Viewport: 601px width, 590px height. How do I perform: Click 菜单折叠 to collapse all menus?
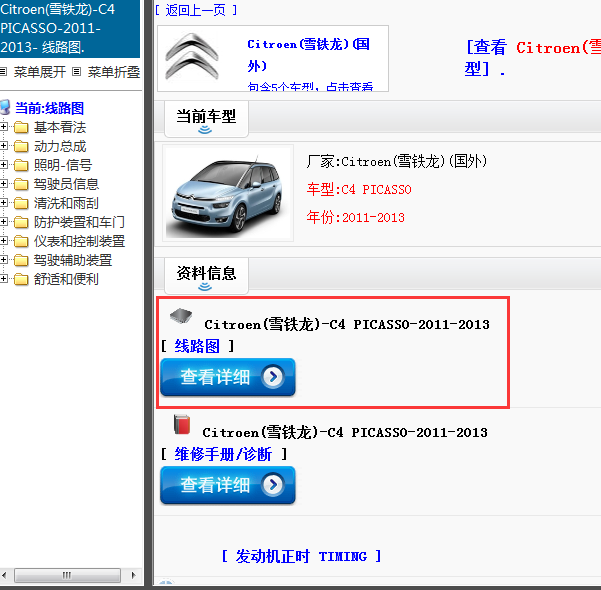pos(113,72)
